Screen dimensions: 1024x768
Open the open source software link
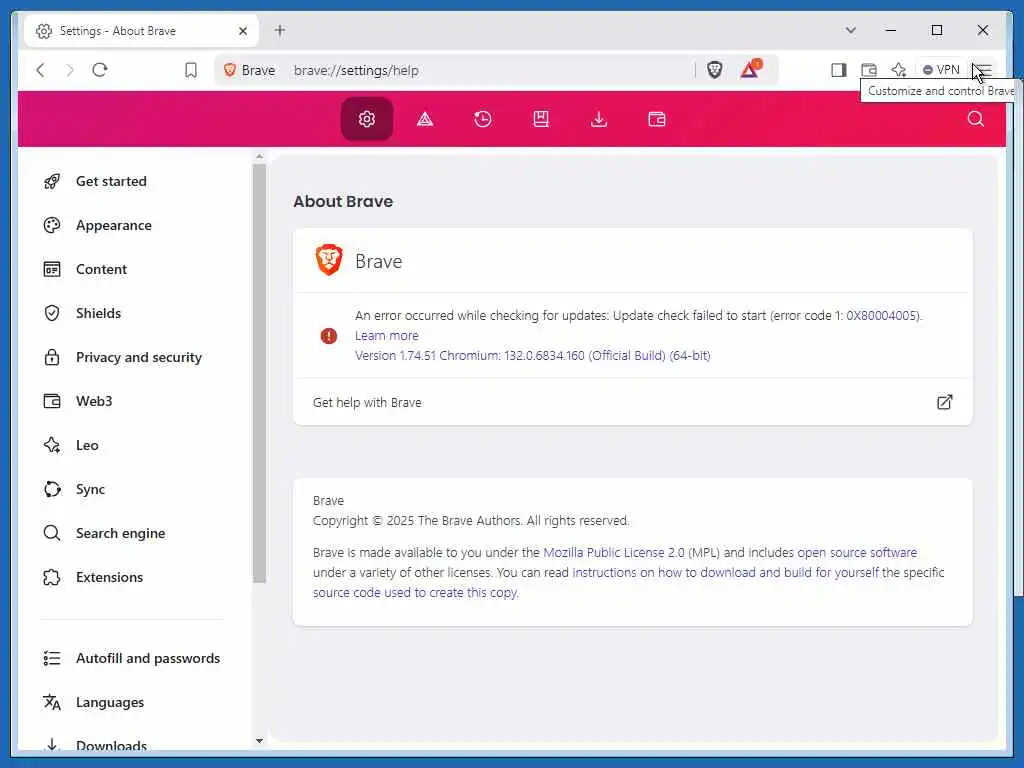857,552
